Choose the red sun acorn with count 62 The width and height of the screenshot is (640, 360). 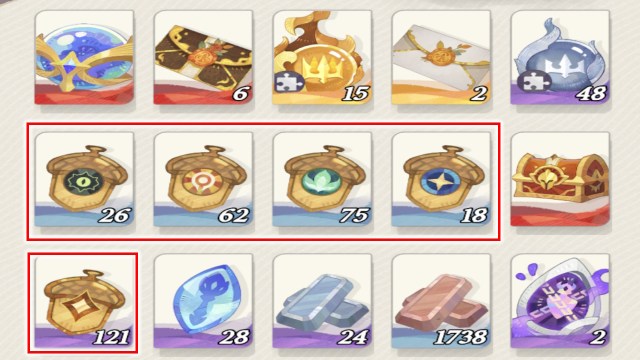203,180
